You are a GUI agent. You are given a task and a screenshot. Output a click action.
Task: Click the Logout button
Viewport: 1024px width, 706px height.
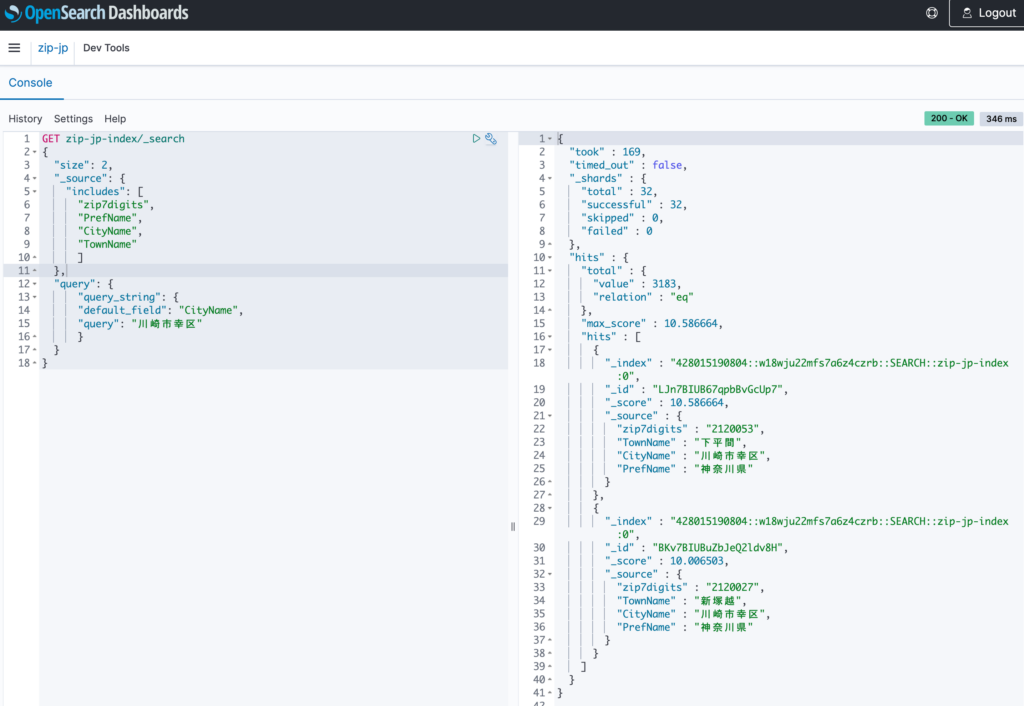point(989,13)
